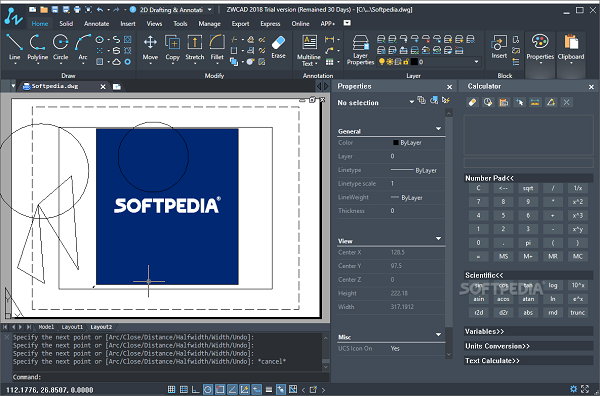Collapse the View properties section
Viewport: 600px width, 396px height.
[x=439, y=239]
